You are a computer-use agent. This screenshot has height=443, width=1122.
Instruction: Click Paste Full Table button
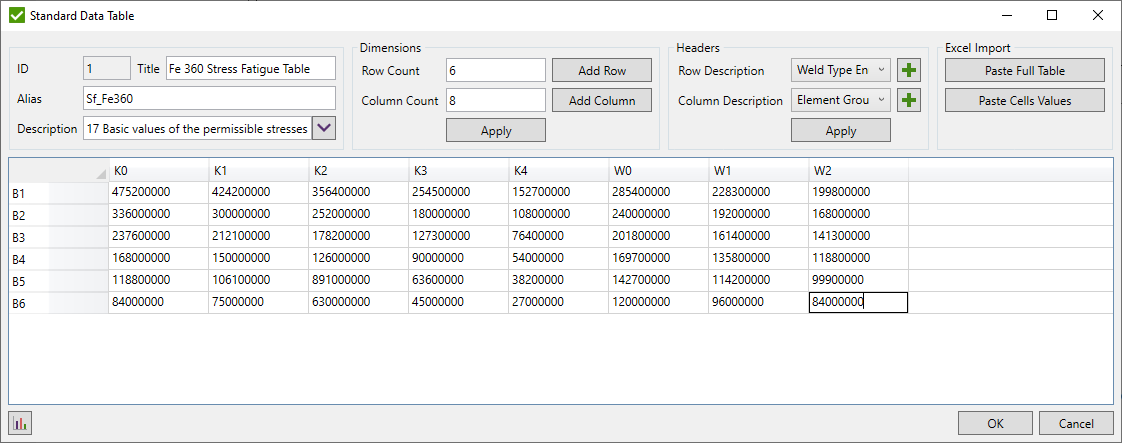[x=1024, y=71]
